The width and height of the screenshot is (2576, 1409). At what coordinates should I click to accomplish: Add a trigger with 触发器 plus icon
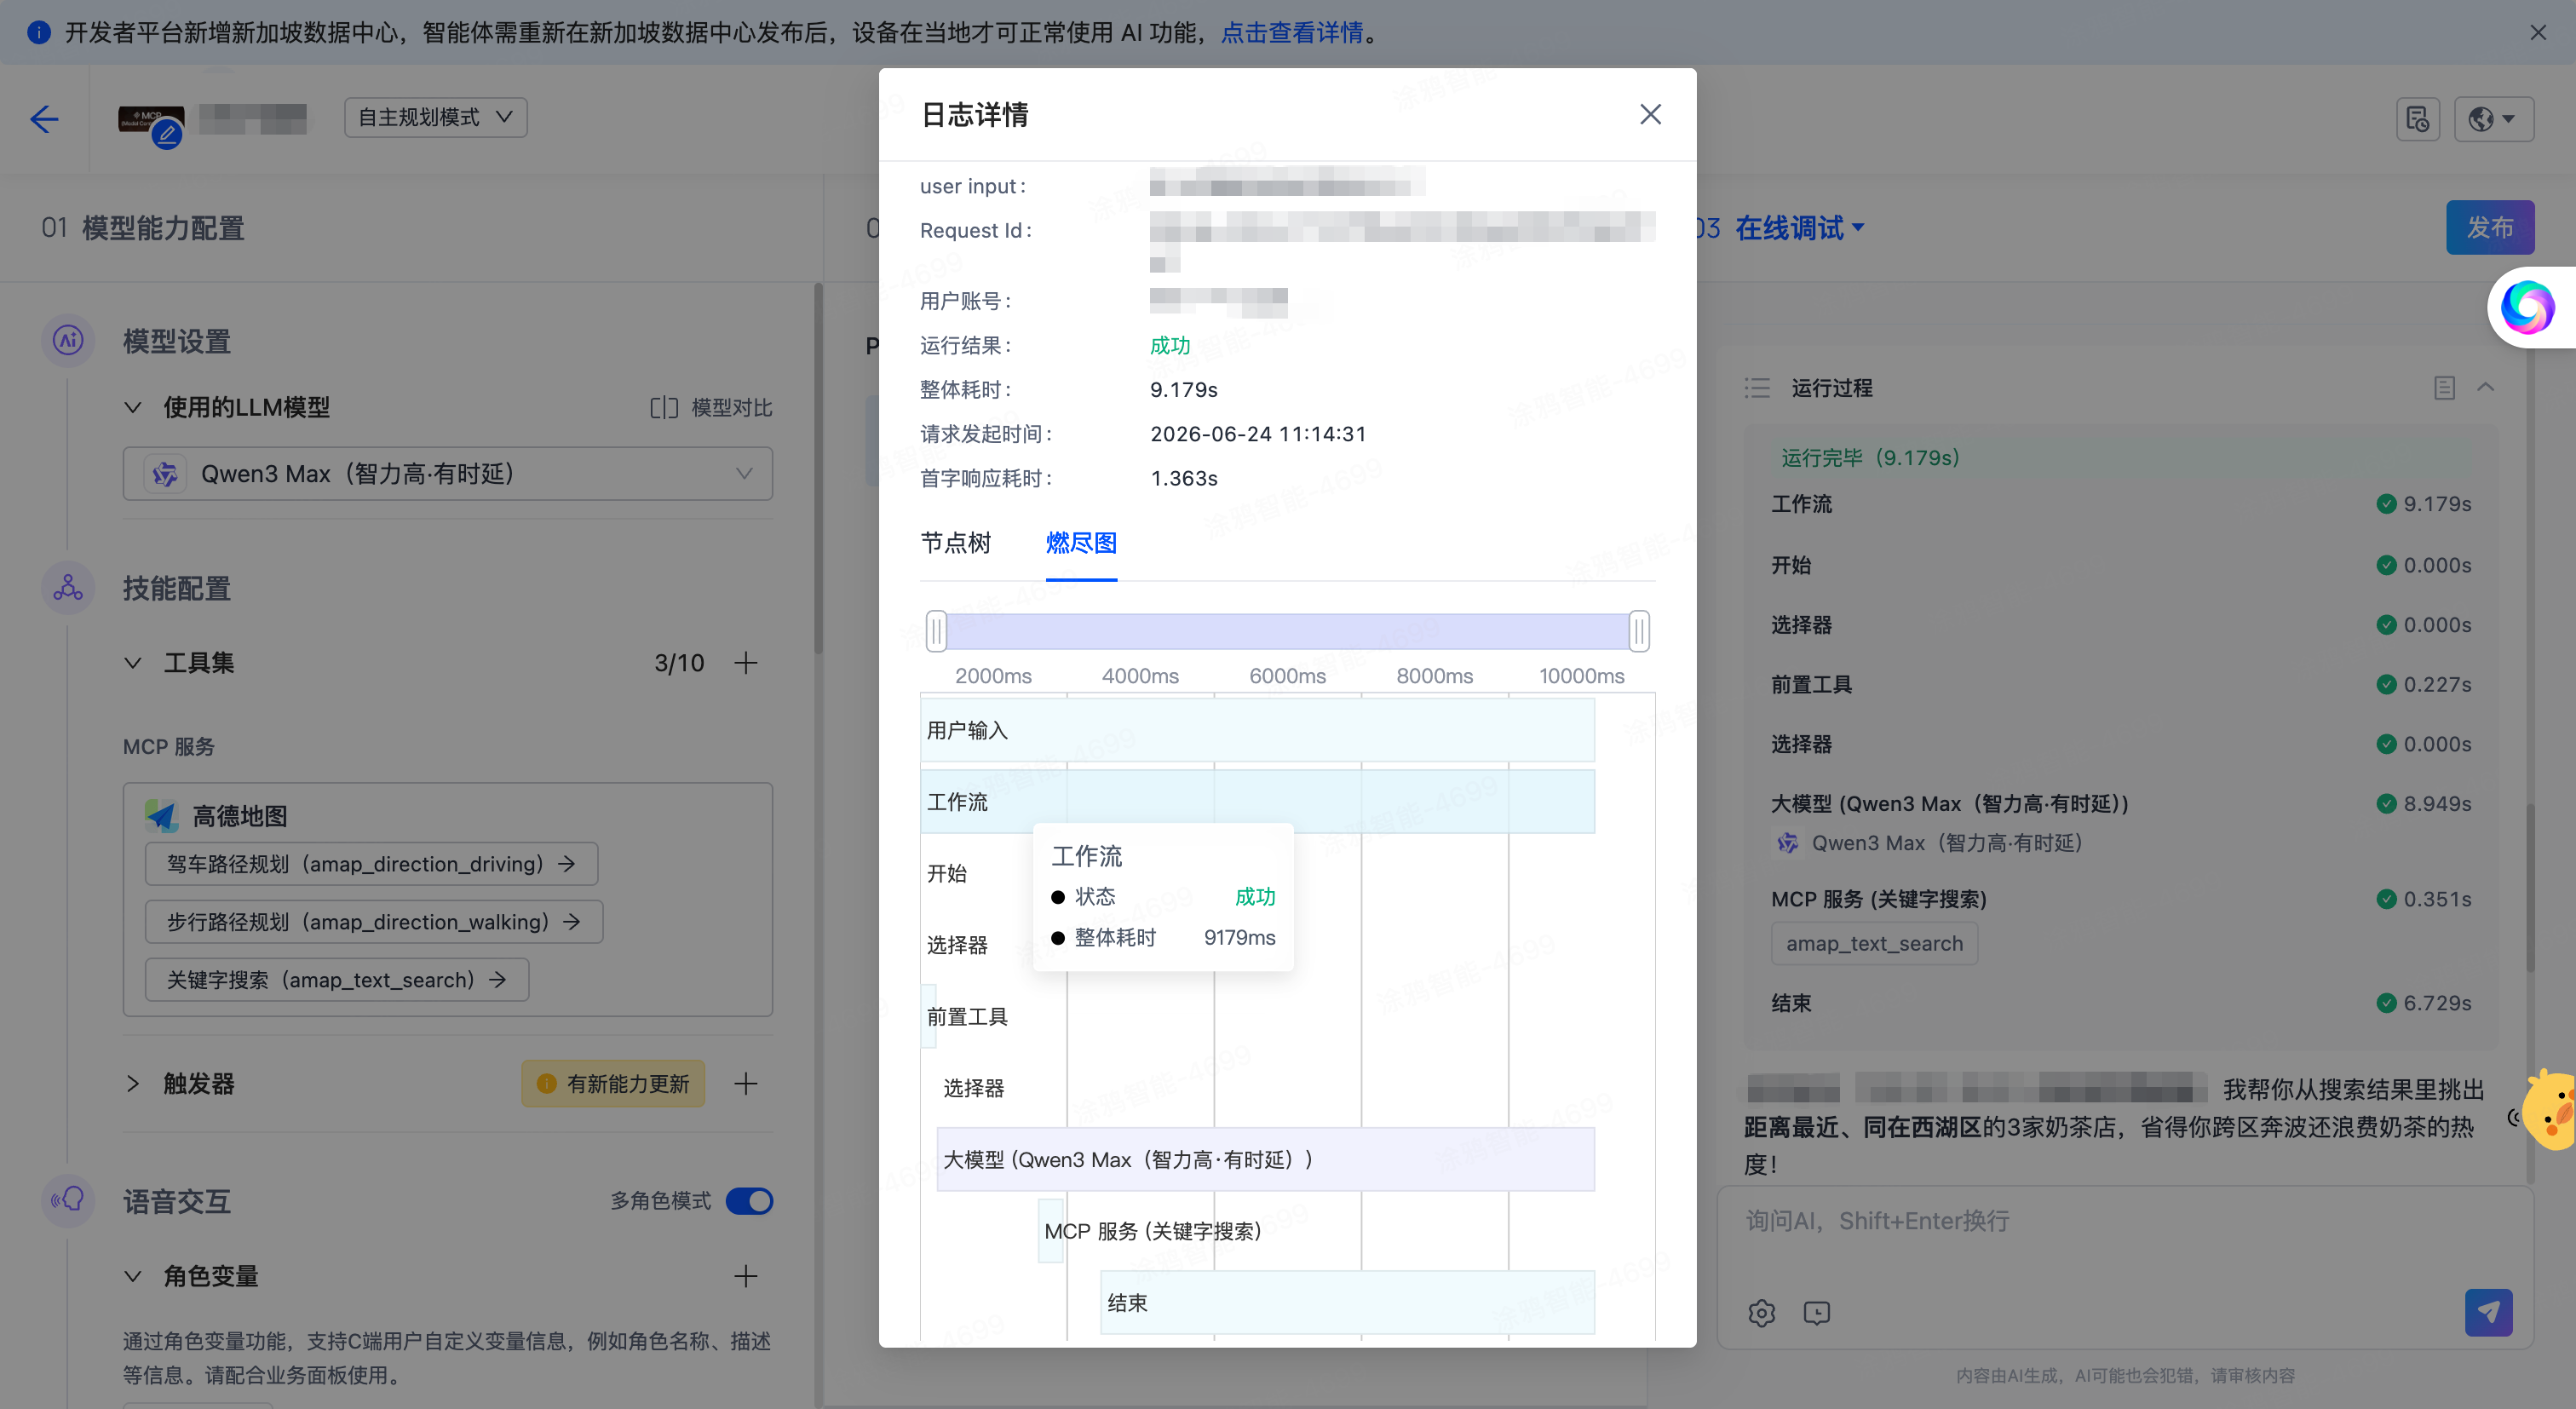tap(745, 1083)
